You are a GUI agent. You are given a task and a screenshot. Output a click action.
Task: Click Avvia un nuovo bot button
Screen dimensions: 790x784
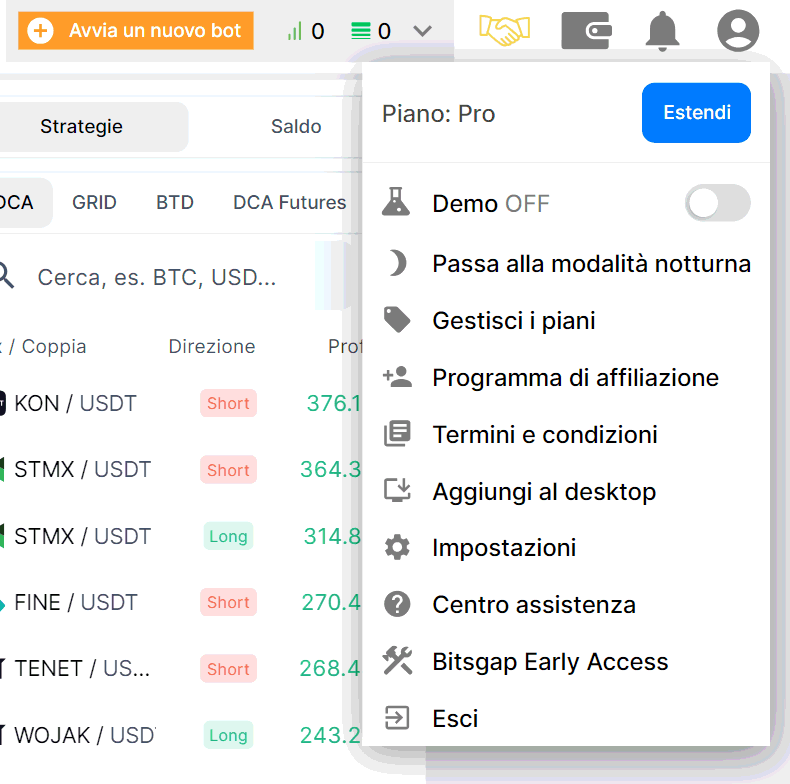tap(136, 31)
